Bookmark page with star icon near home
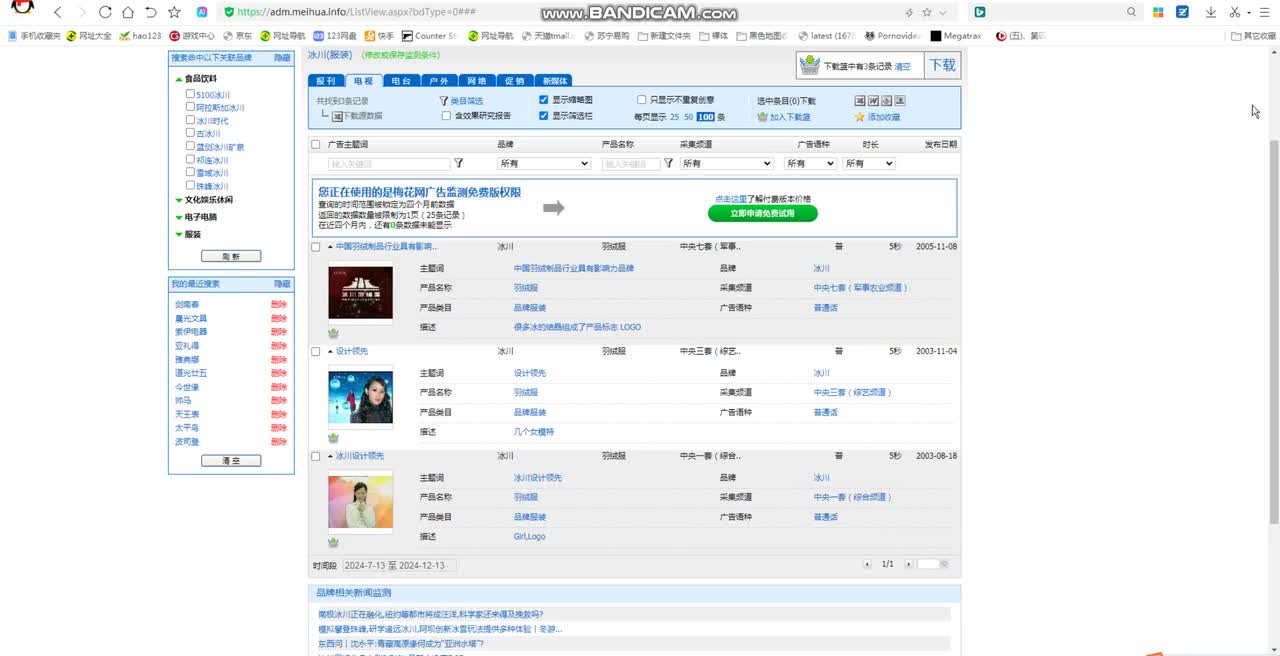This screenshot has width=1280, height=656. click(x=174, y=12)
